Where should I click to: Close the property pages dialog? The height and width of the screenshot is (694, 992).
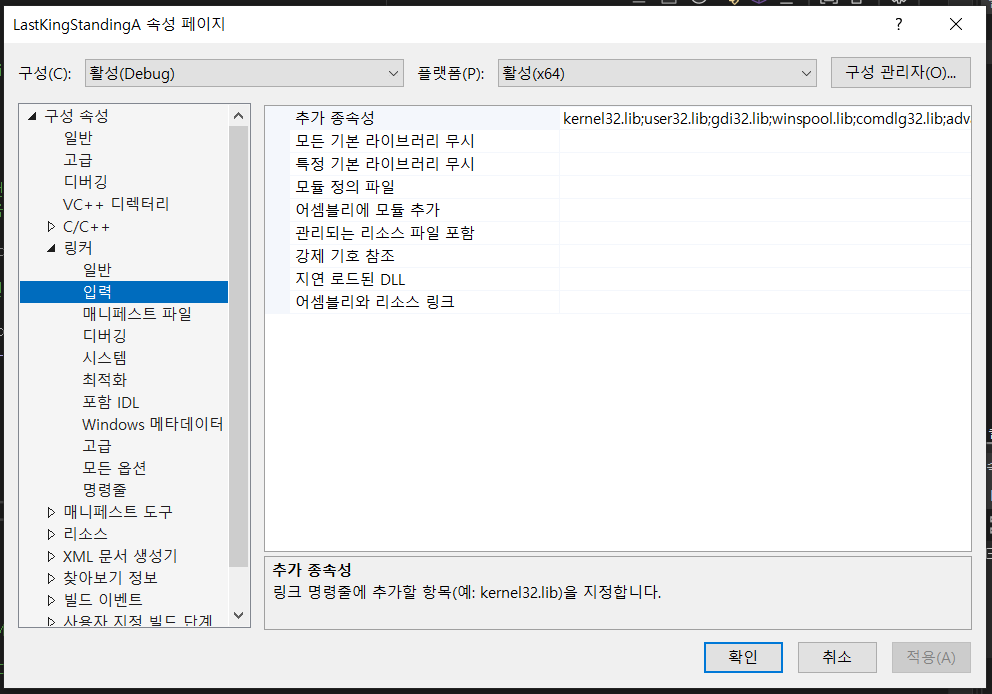956,25
